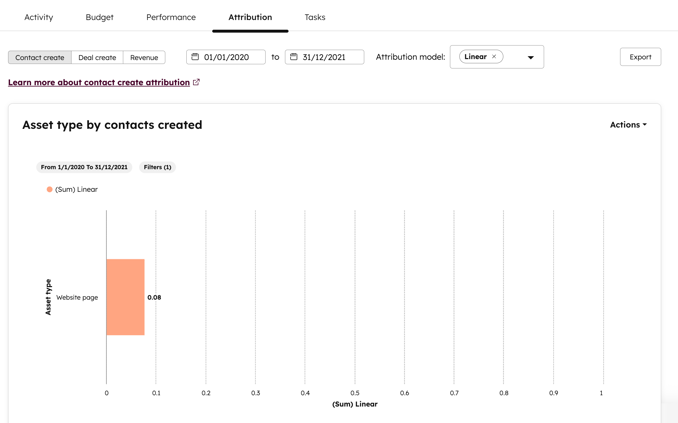The image size is (678, 423).
Task: Switch to Revenue attribution view
Action: click(x=144, y=57)
